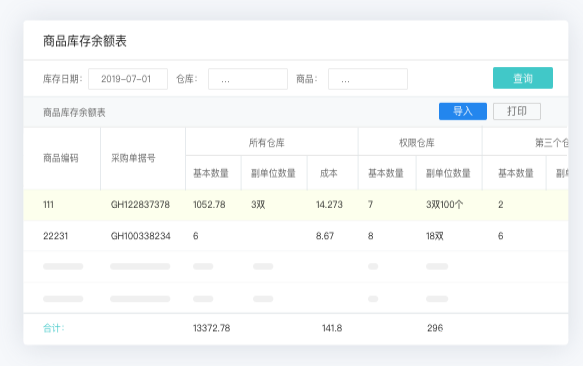
Task: Click 副单位数量 header under 权限仓库
Action: [x=448, y=173]
